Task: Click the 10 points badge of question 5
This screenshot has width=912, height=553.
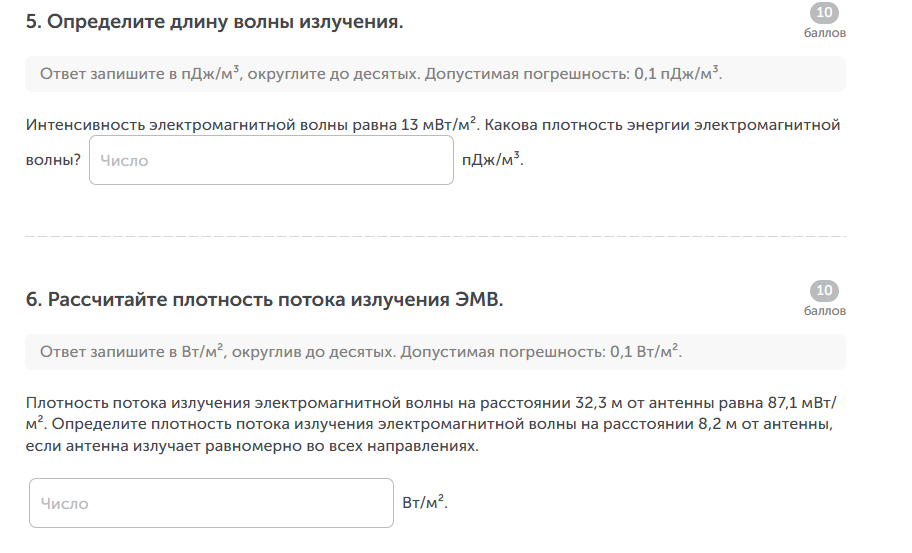Action: [x=824, y=13]
